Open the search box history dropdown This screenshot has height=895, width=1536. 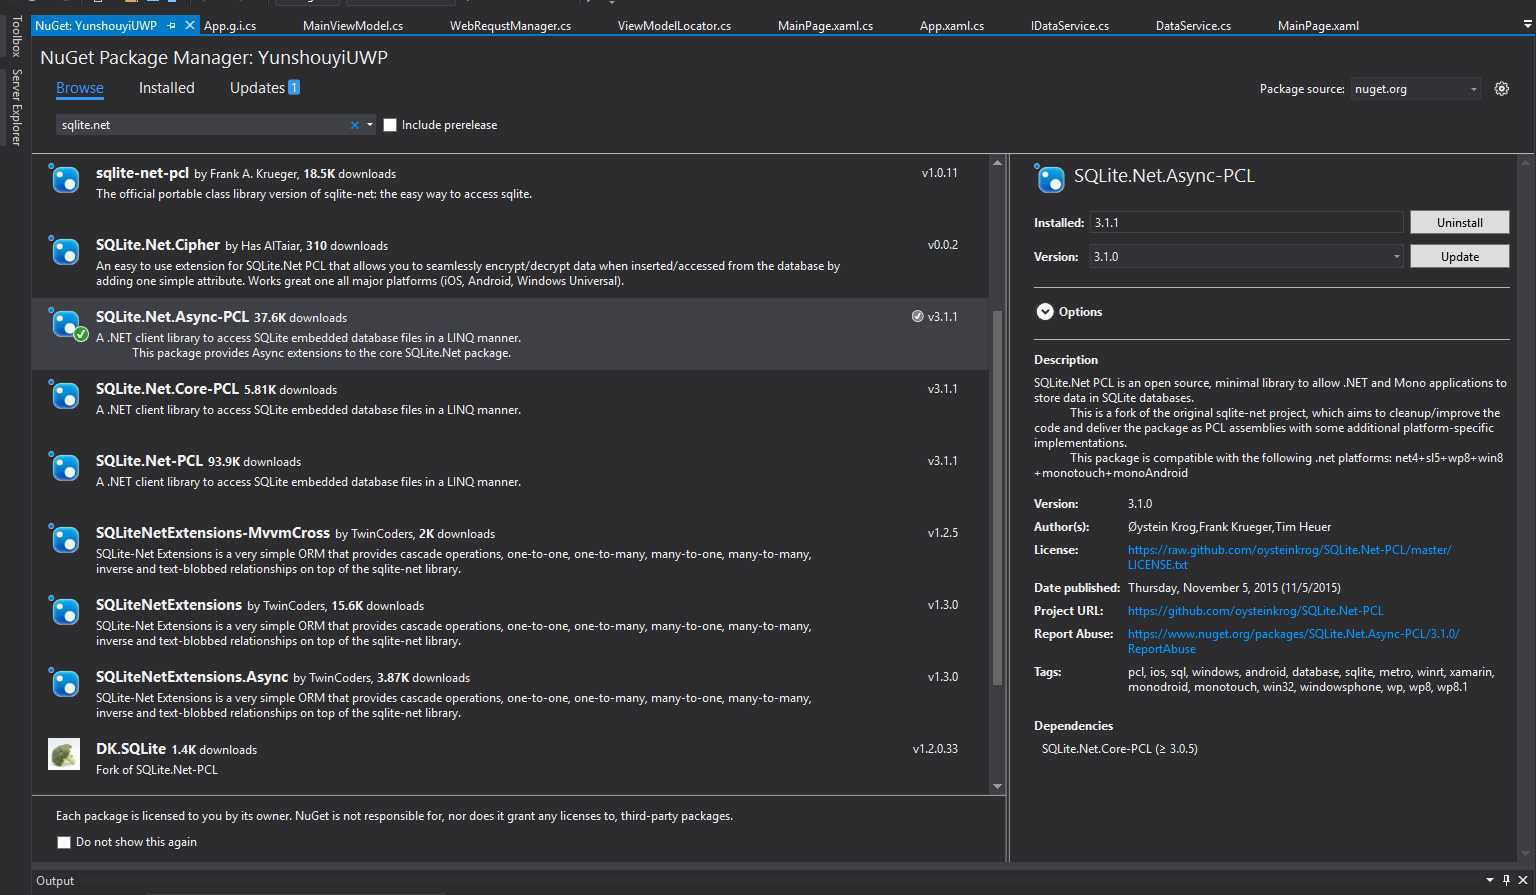tap(370, 125)
